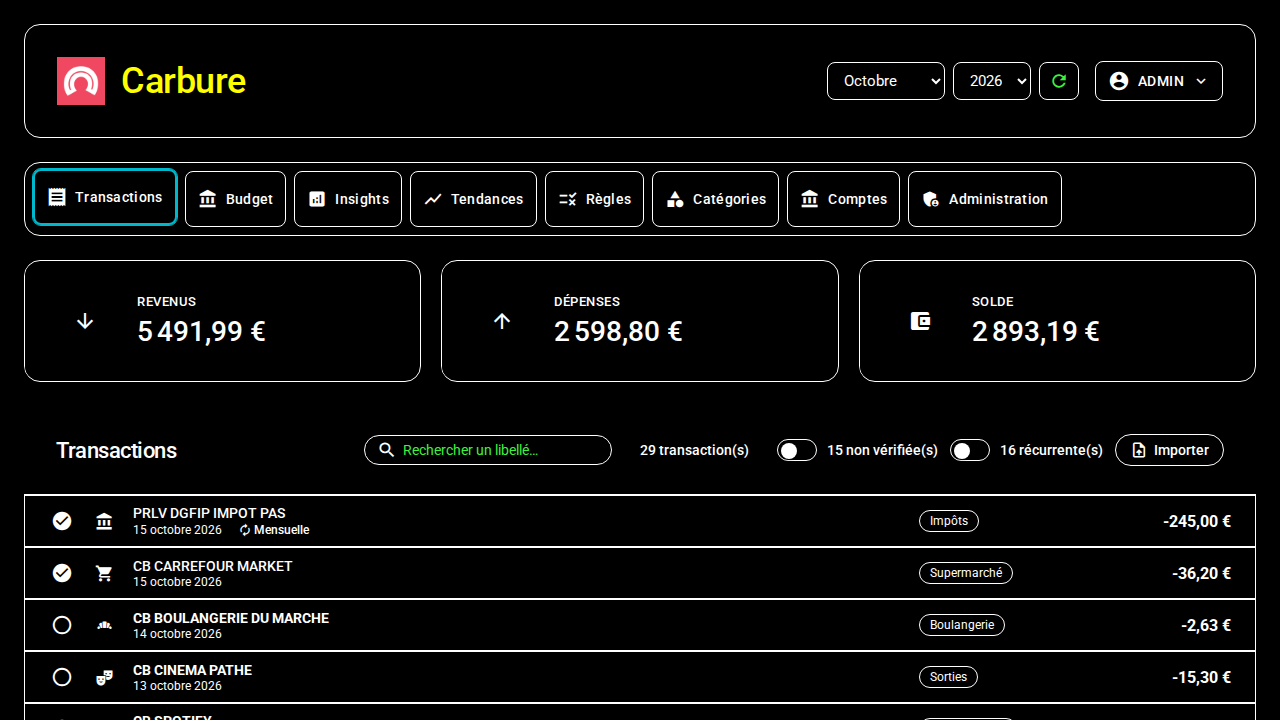This screenshot has height=720, width=1280.
Task: Open the Supermarché category chip
Action: click(x=966, y=573)
